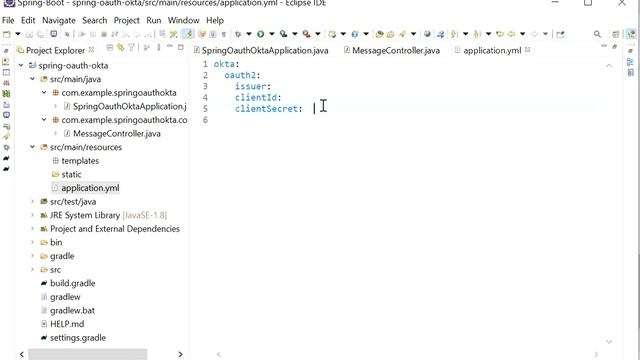Collapse the src/main/resources folder
640x360 pixels.
coord(32,147)
